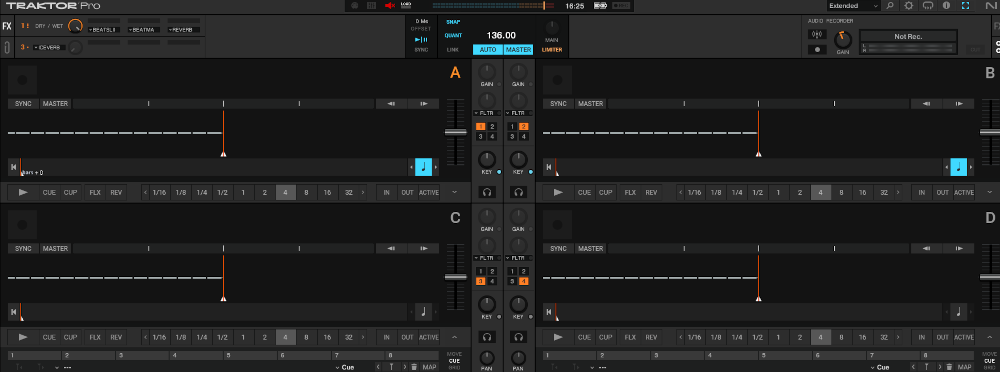The image size is (1000, 372).
Task: Click Deck A tempo bend up arrow
Action: click(x=423, y=103)
